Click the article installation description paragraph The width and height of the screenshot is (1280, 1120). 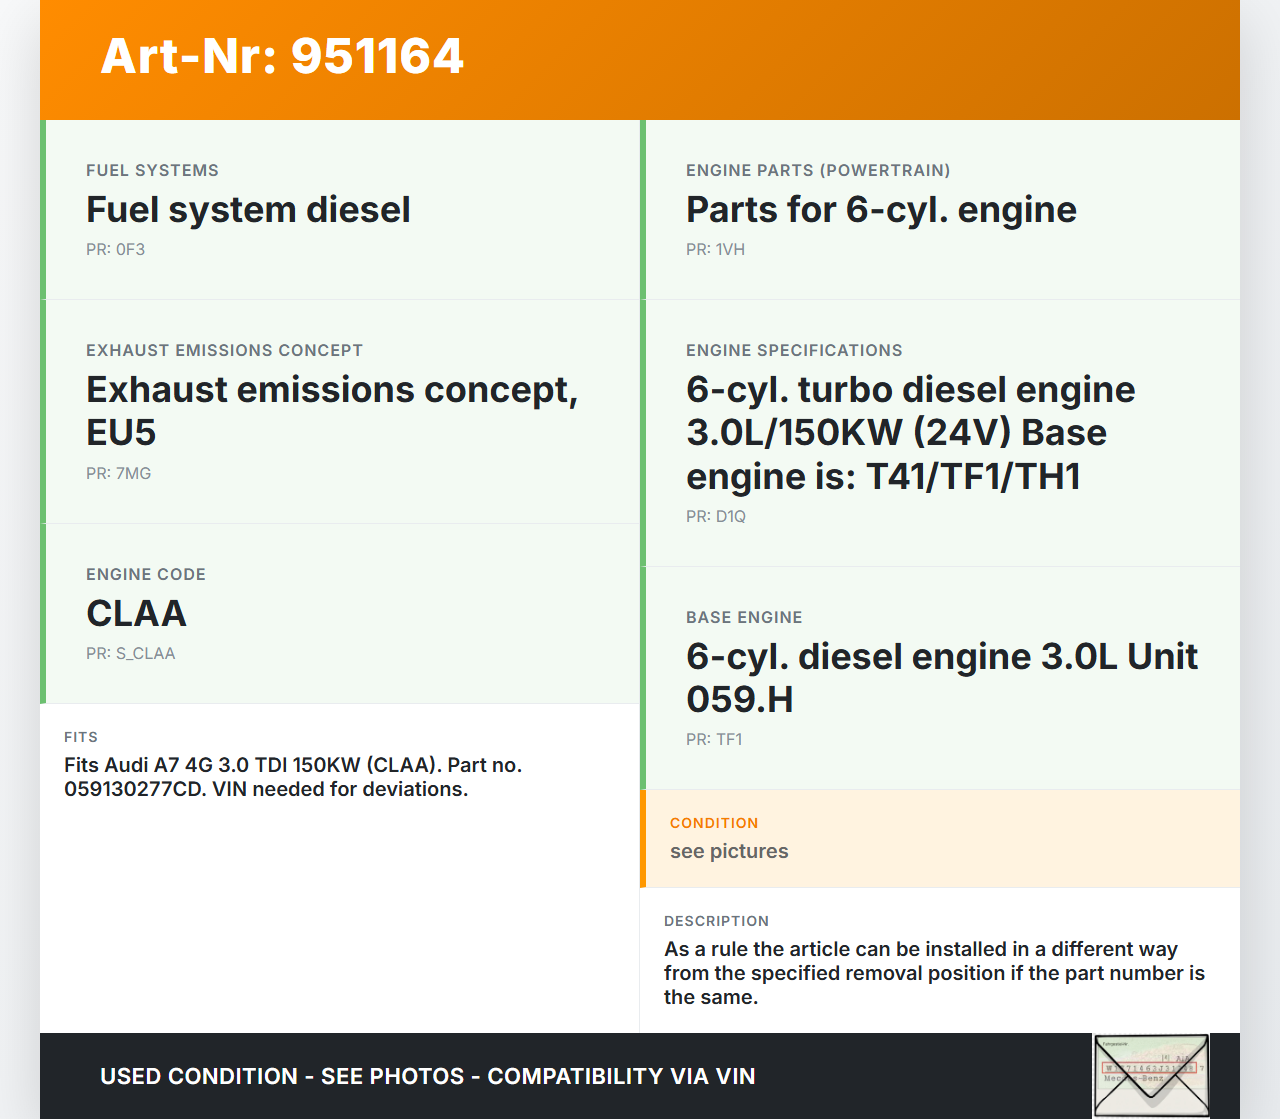(934, 973)
